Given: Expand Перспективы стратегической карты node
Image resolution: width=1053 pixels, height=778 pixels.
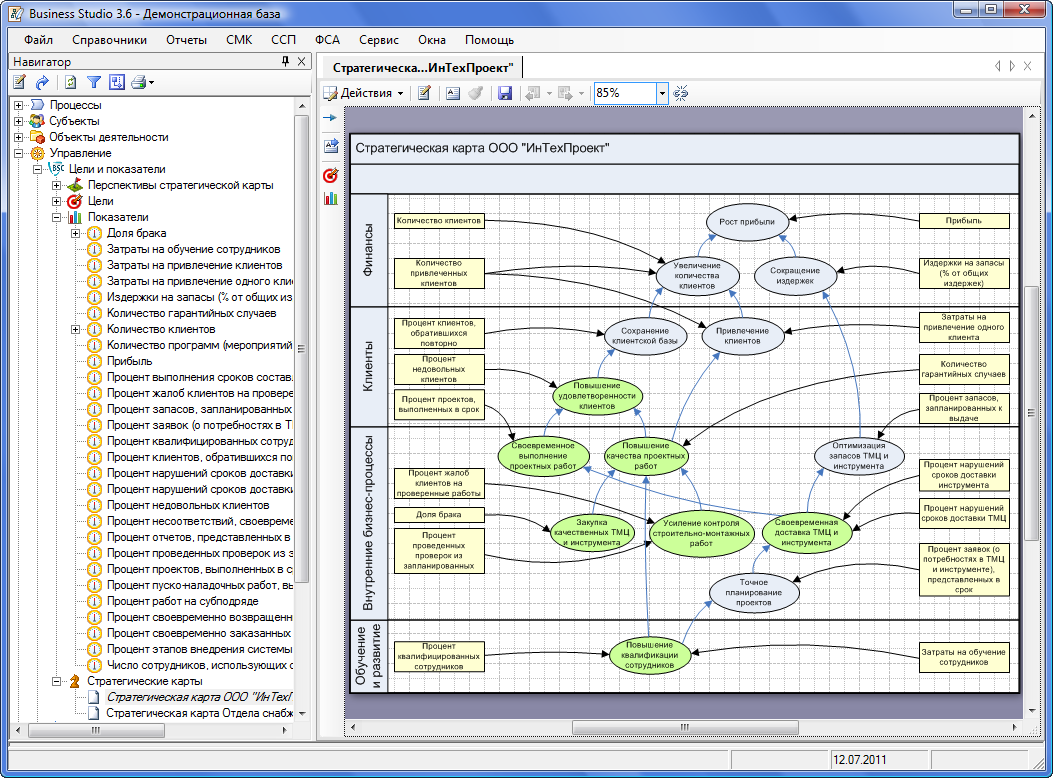Looking at the screenshot, I should (x=57, y=185).
